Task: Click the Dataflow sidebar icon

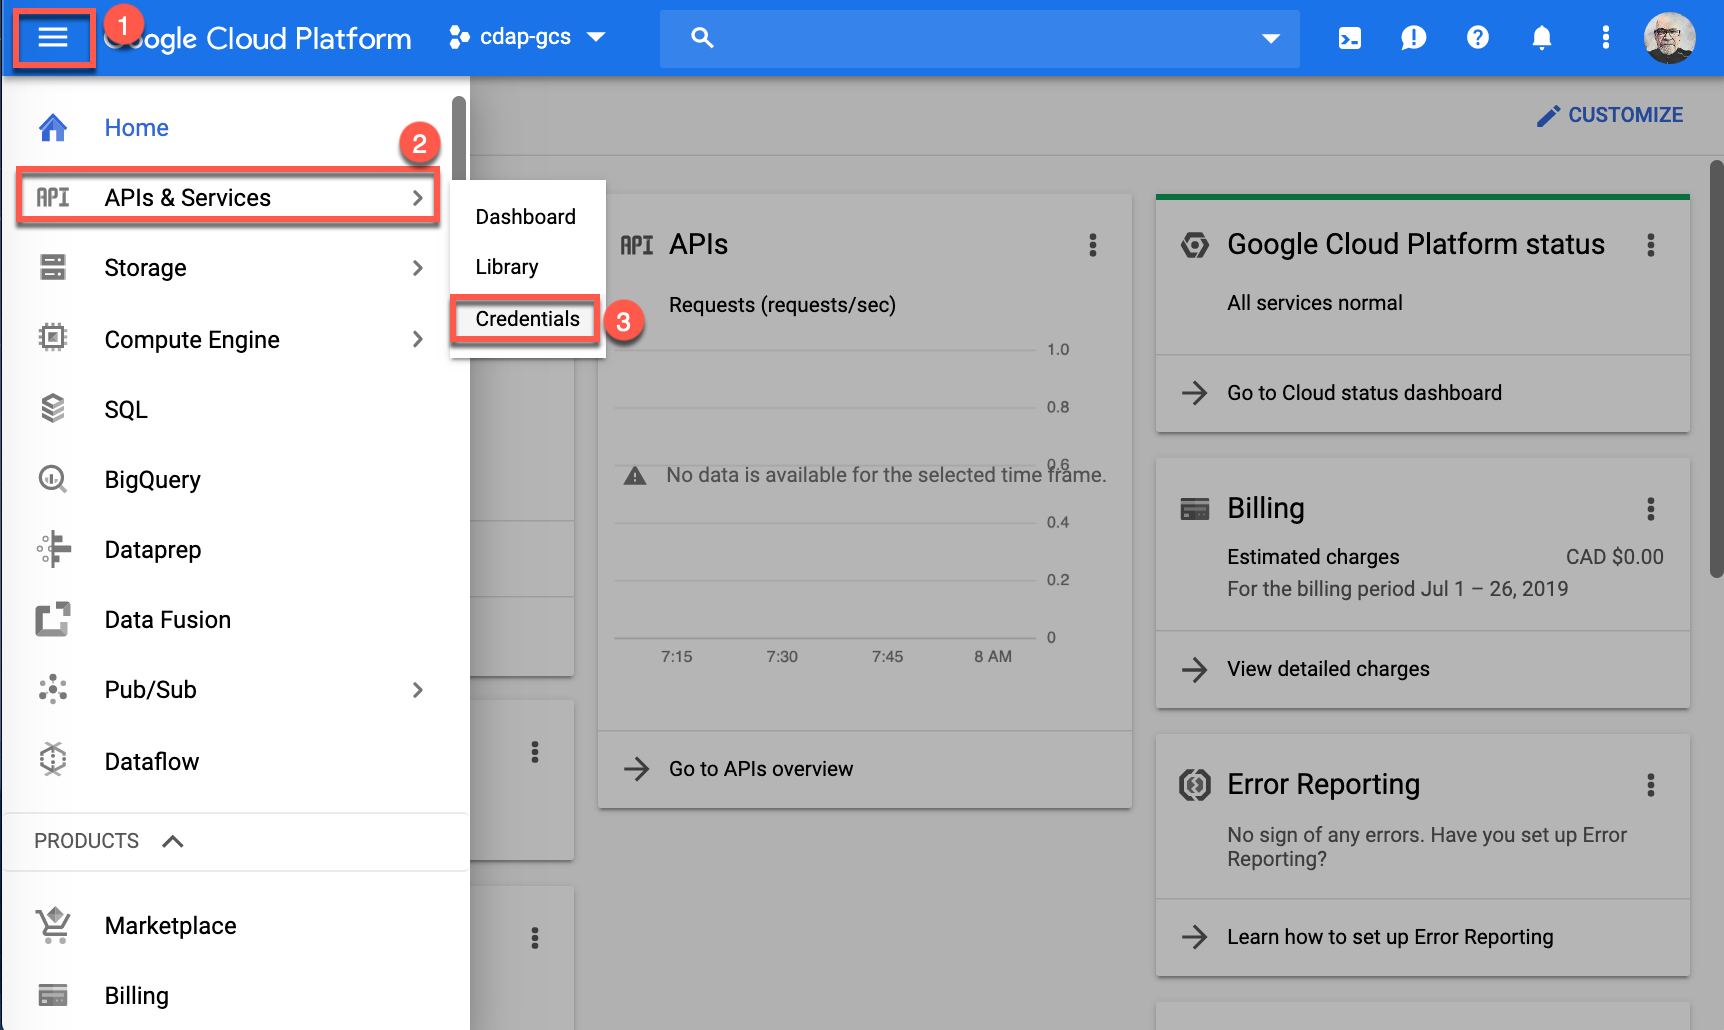Action: click(x=51, y=760)
